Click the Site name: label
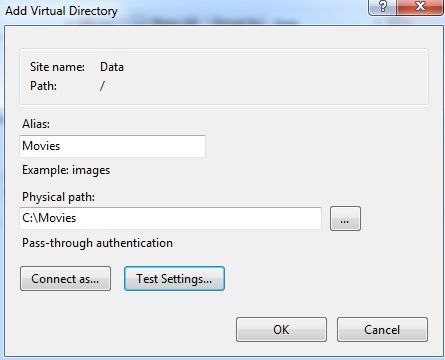 (57, 67)
